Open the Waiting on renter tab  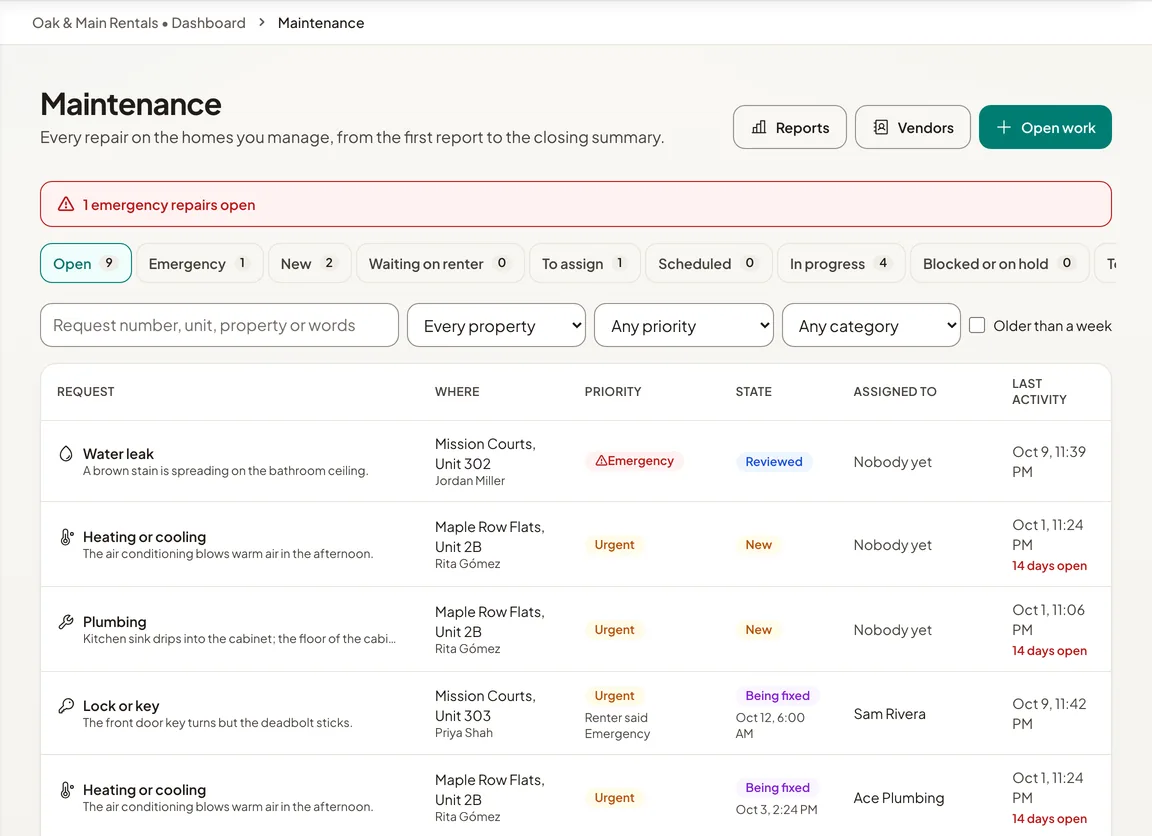[440, 263]
